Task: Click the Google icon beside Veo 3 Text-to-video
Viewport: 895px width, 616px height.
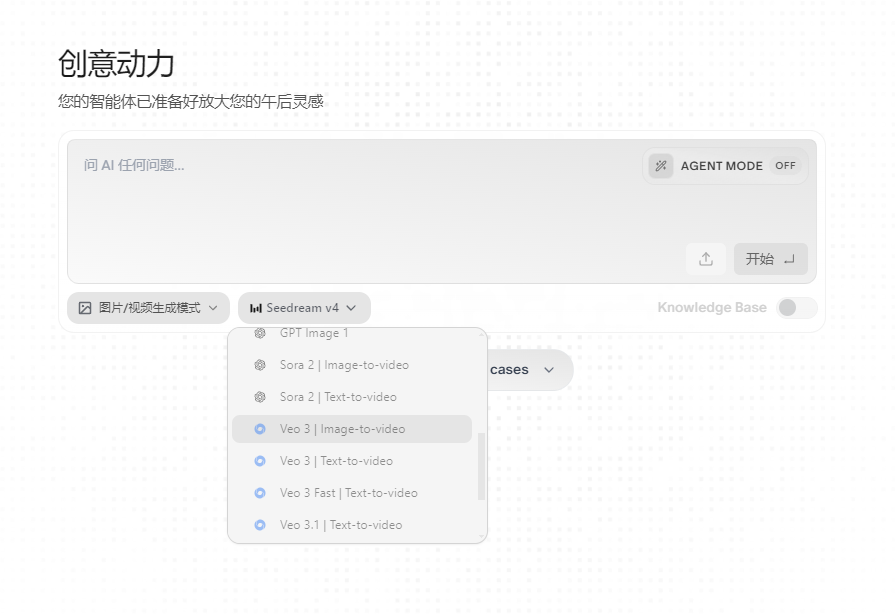Action: 260,461
